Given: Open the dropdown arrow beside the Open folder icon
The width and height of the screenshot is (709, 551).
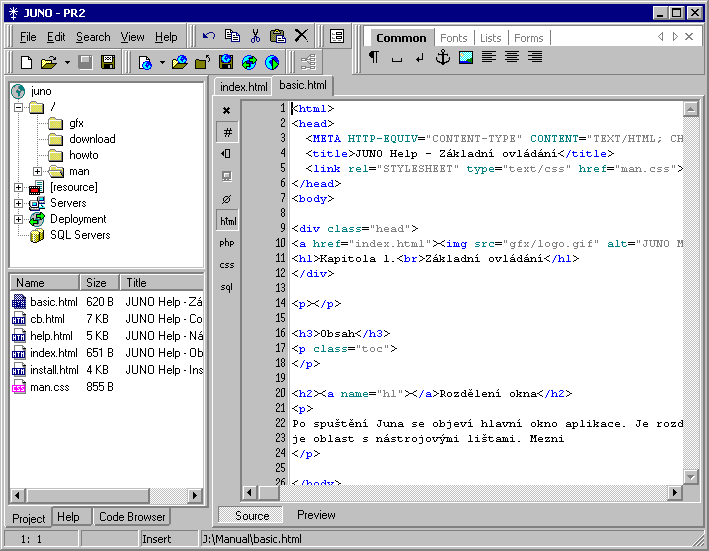Looking at the screenshot, I should point(67,62).
